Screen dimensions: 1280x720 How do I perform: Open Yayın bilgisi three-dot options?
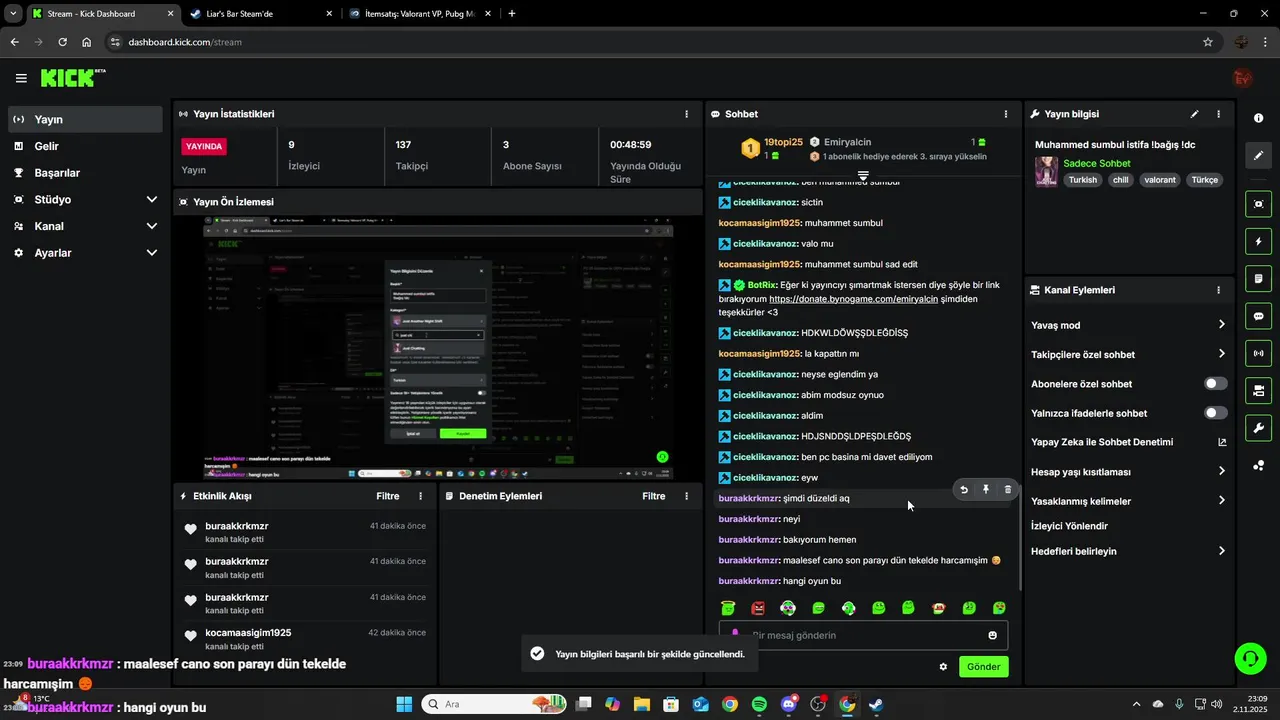point(1218,114)
